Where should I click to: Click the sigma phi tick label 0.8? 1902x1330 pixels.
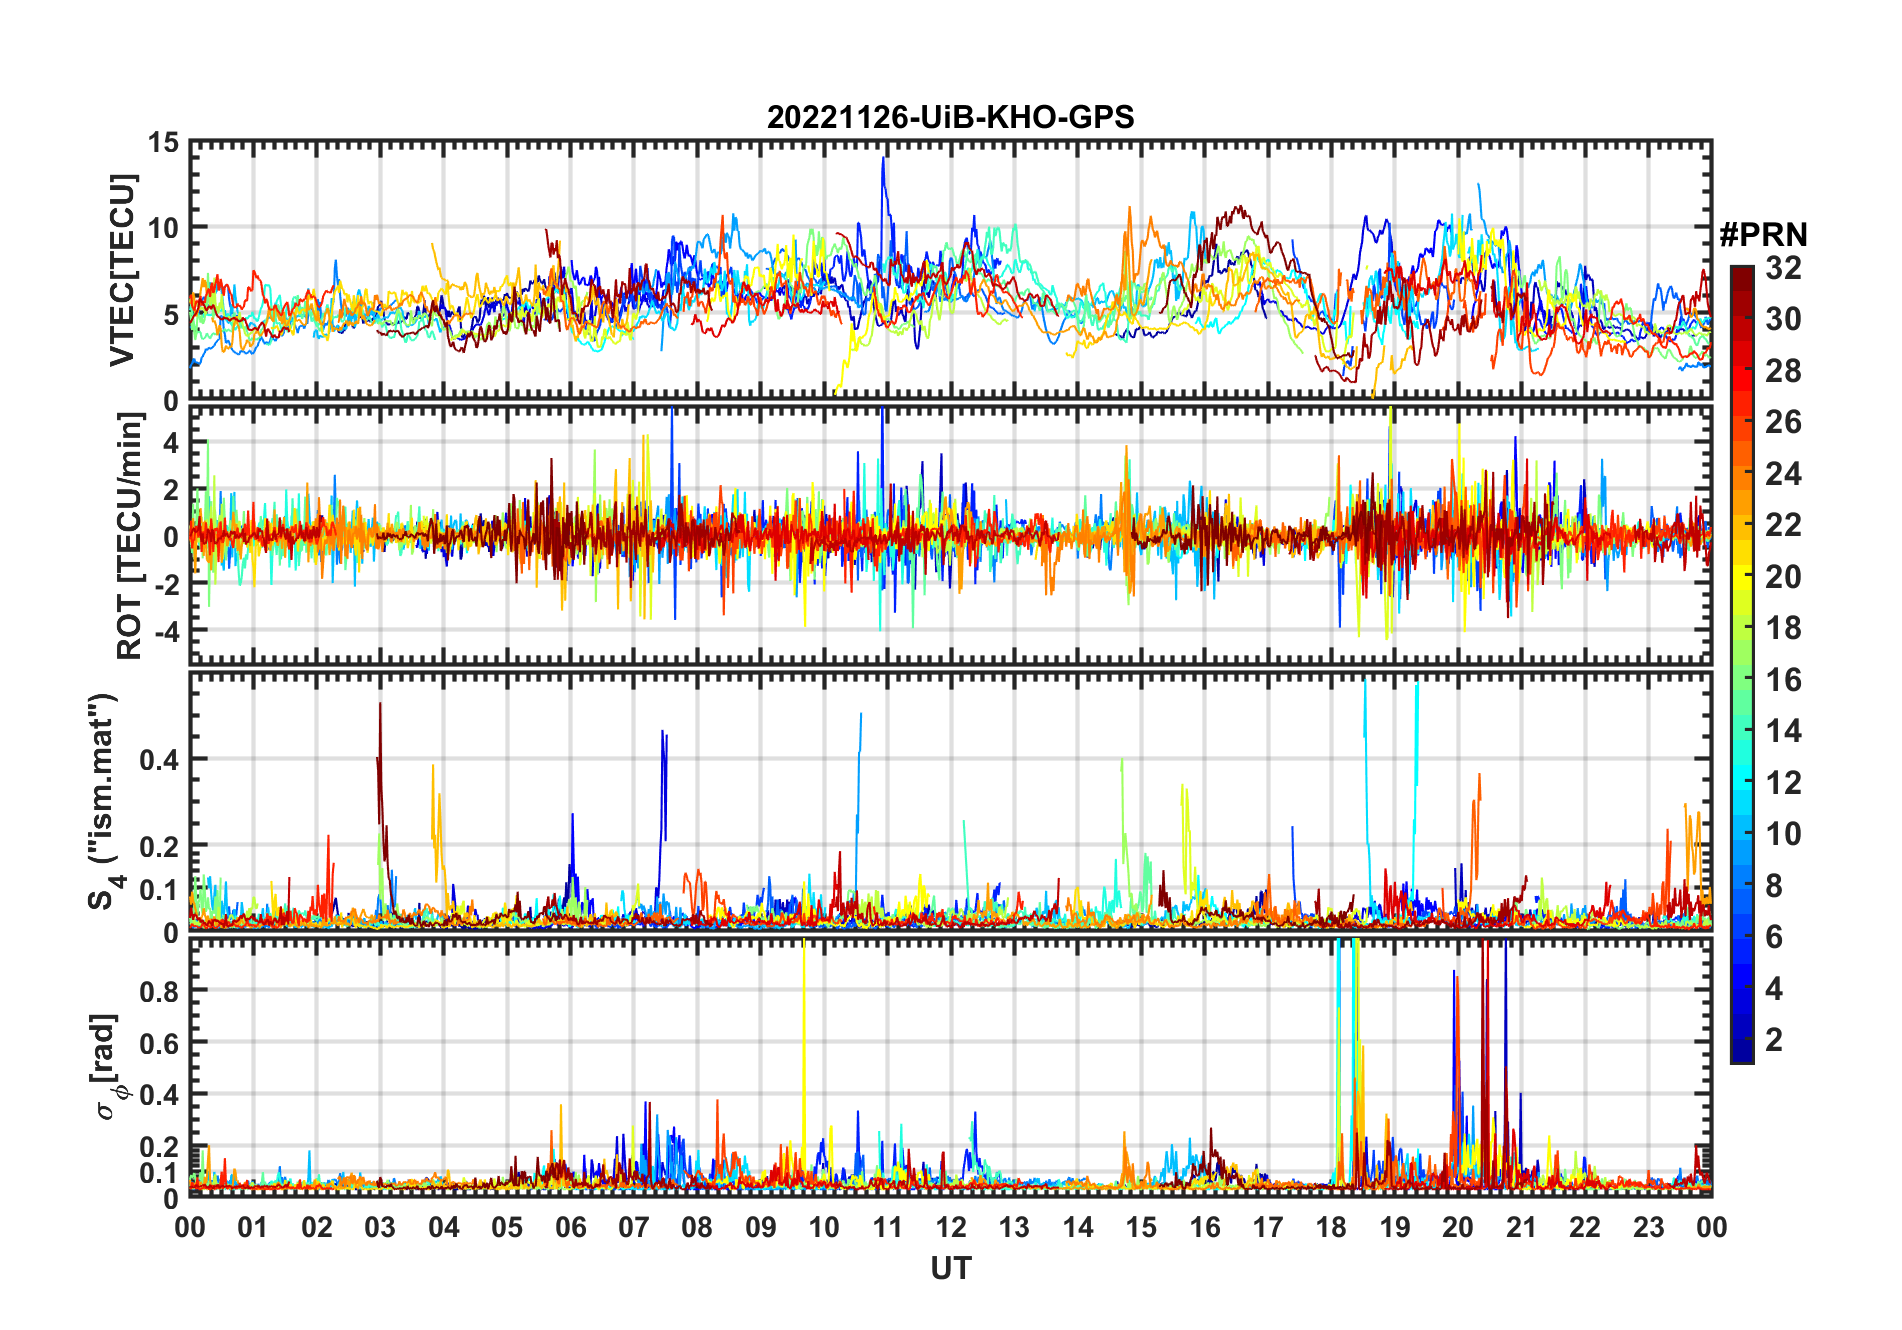159,991
